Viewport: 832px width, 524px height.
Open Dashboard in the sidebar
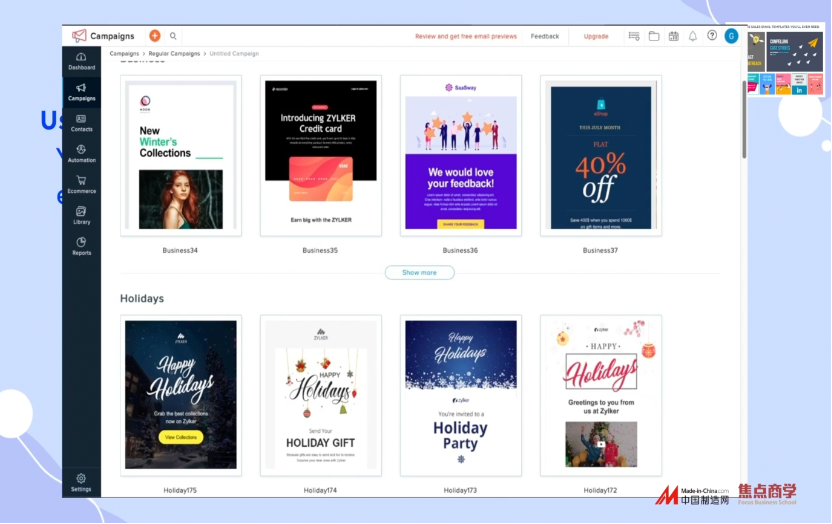pos(81,62)
